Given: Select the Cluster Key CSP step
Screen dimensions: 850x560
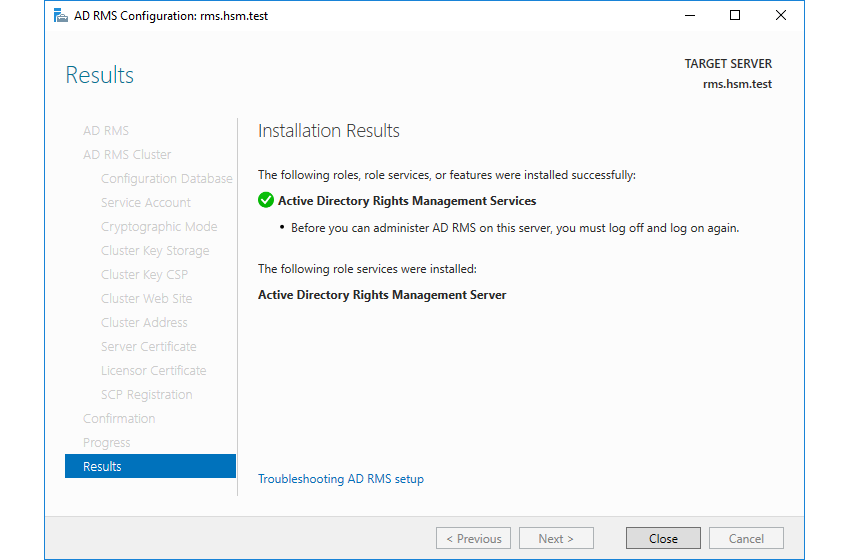Looking at the screenshot, I should pyautogui.click(x=144, y=274).
